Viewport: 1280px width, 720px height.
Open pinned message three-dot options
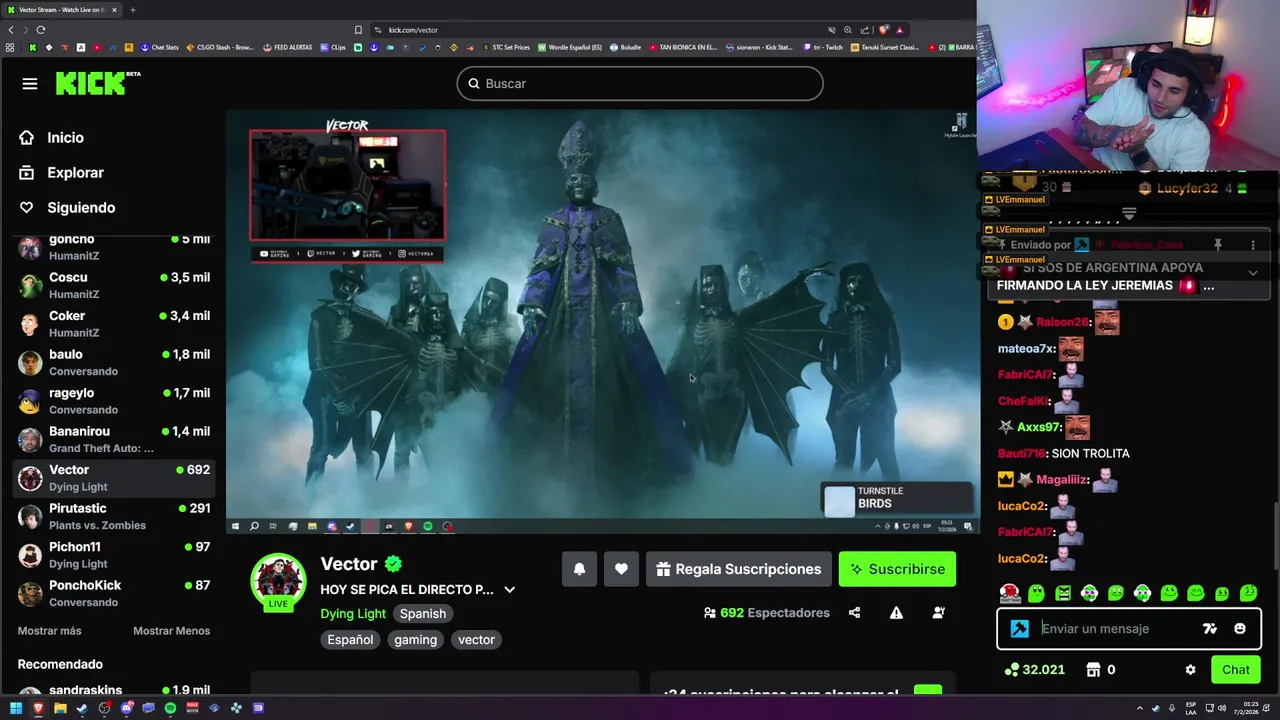[1252, 245]
